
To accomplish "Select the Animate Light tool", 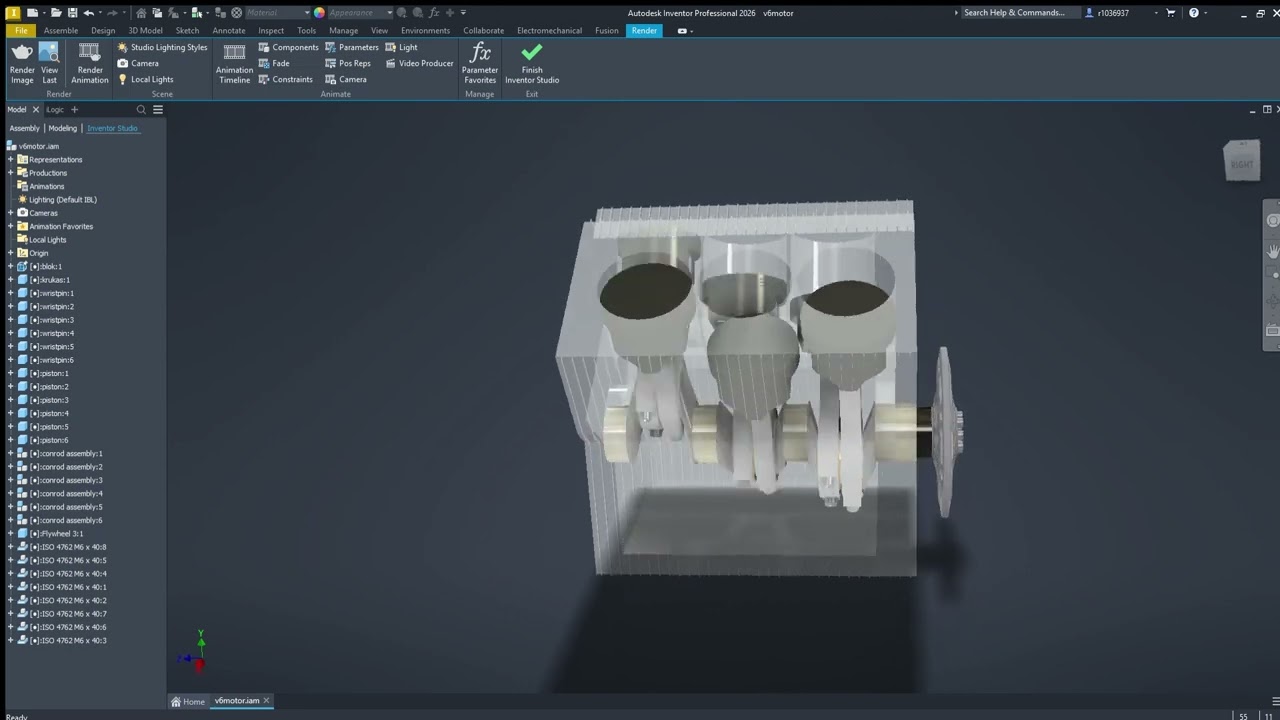I will tap(401, 47).
